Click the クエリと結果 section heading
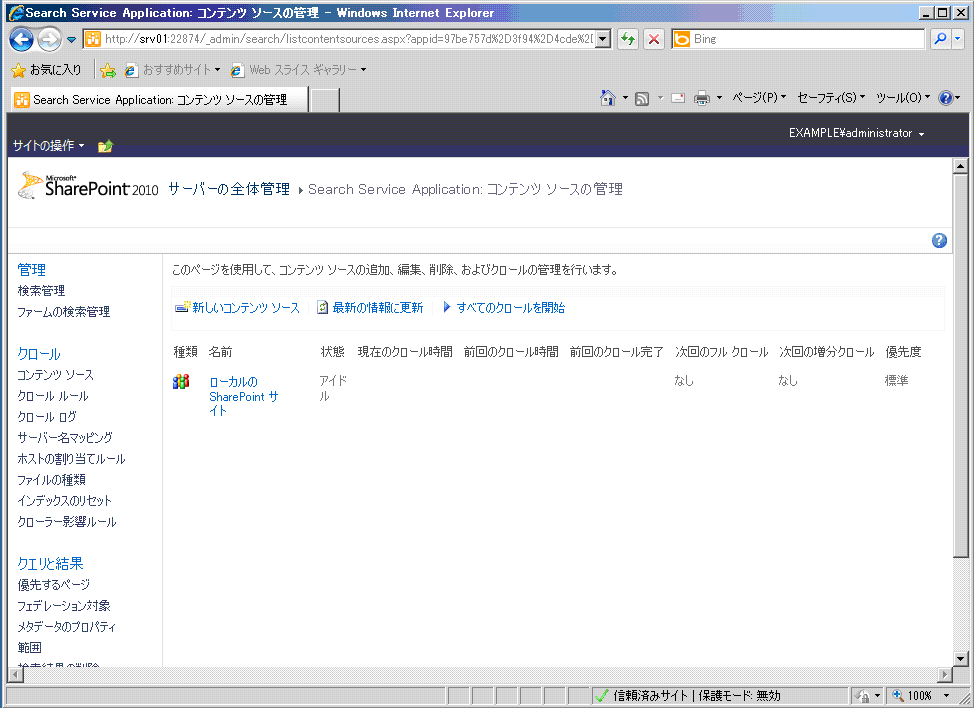The height and width of the screenshot is (708, 974). 50,564
